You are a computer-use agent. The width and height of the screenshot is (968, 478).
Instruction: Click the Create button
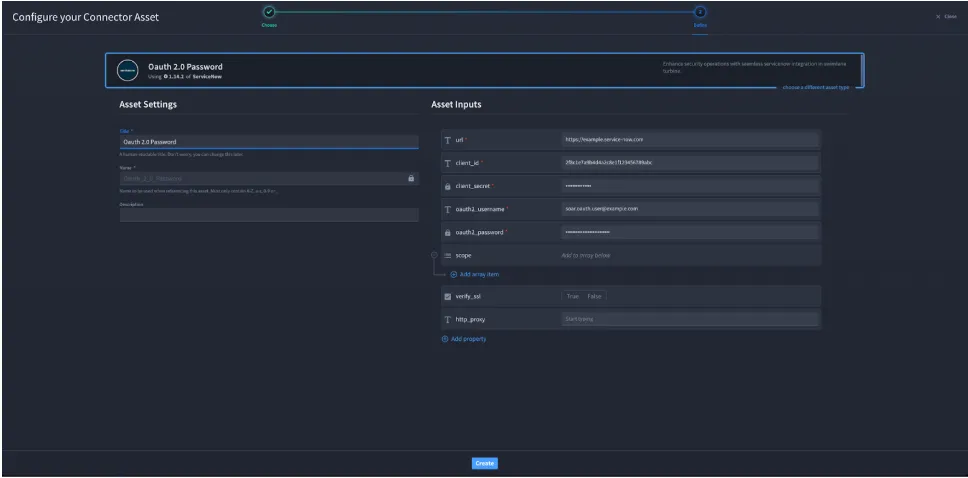pos(485,463)
